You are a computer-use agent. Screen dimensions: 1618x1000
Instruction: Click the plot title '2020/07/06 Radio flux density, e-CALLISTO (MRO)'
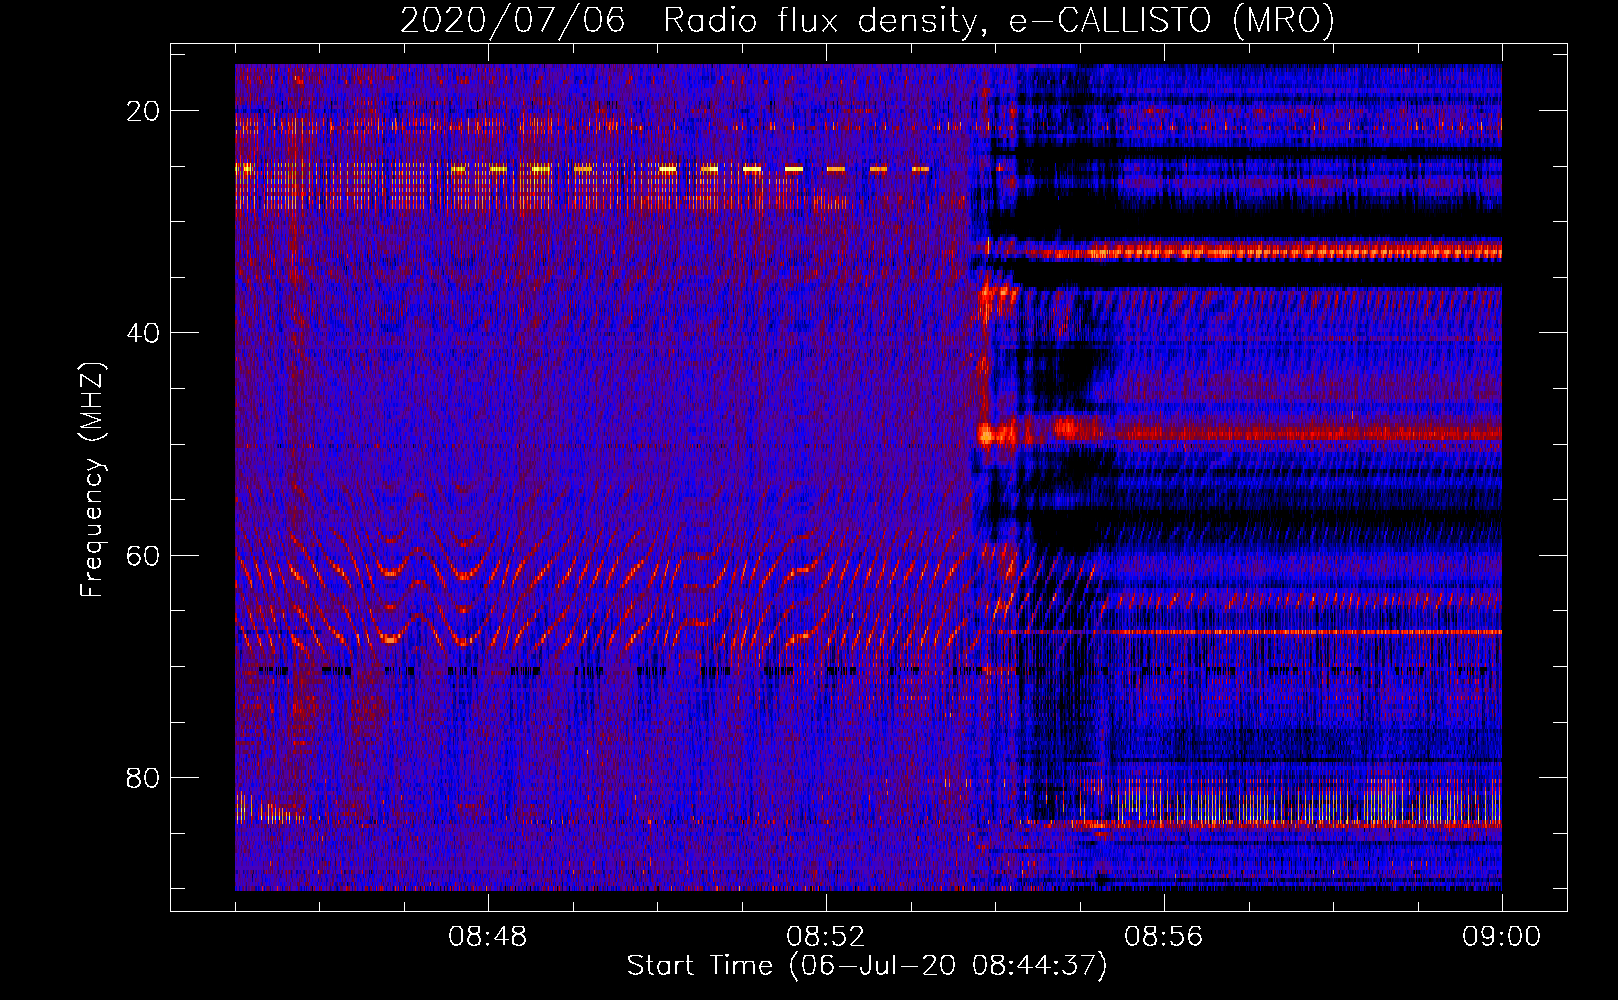(x=867, y=20)
